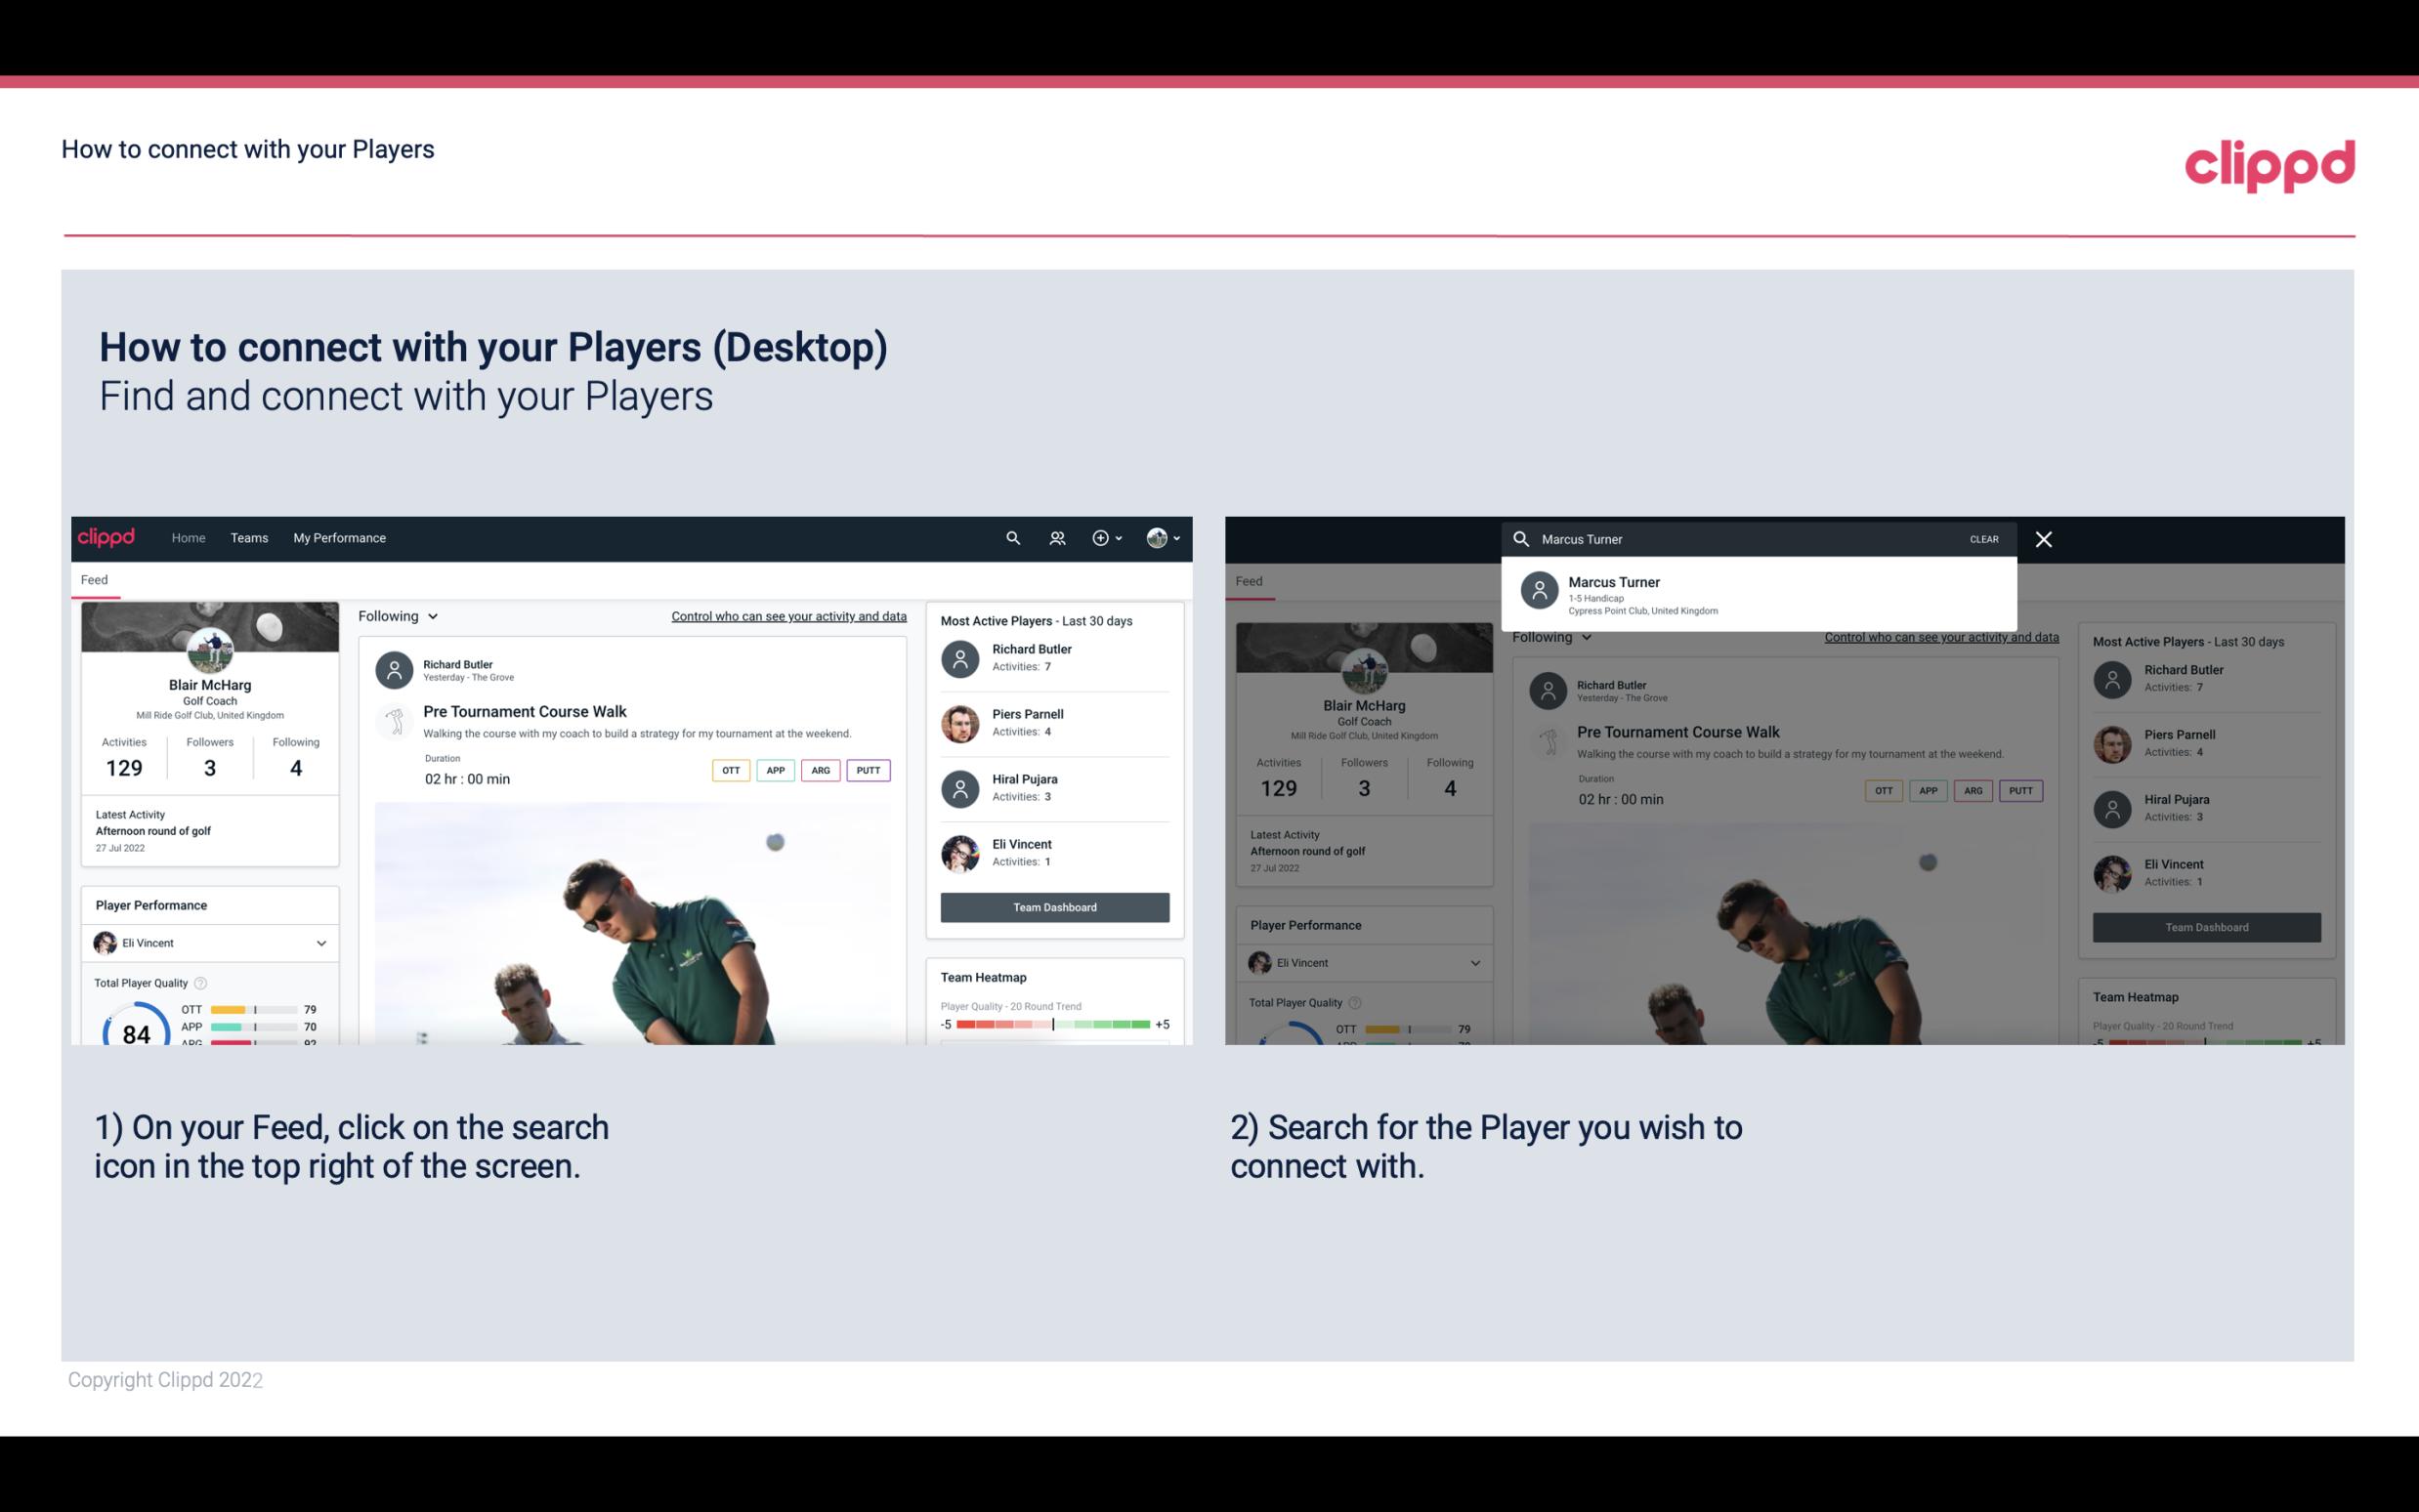Click Team Dashboard button
The width and height of the screenshot is (2419, 1512).
(1053, 905)
